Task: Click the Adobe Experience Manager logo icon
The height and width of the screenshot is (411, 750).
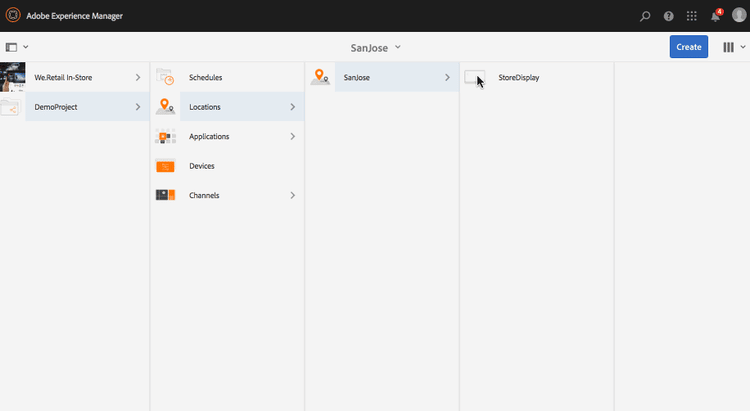Action: pos(13,15)
